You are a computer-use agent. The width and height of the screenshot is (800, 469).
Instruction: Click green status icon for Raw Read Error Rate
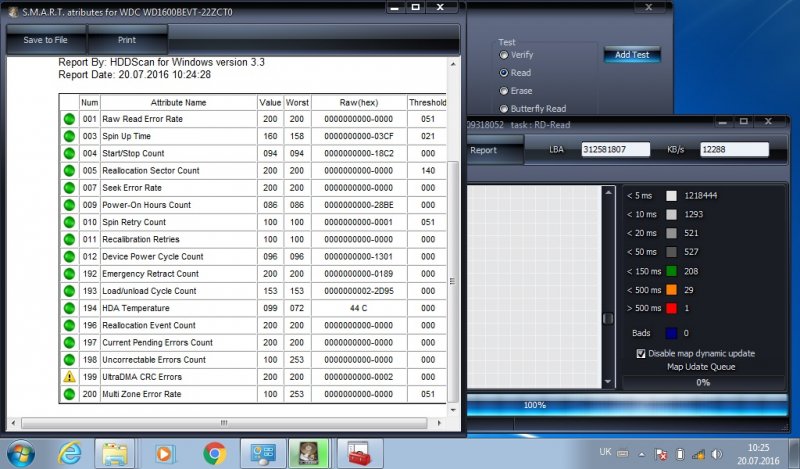pos(70,119)
